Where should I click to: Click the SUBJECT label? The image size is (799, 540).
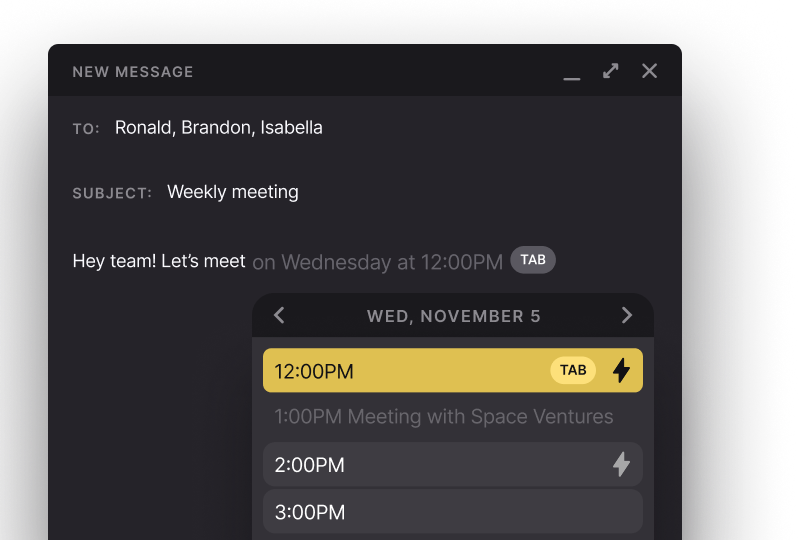click(112, 194)
